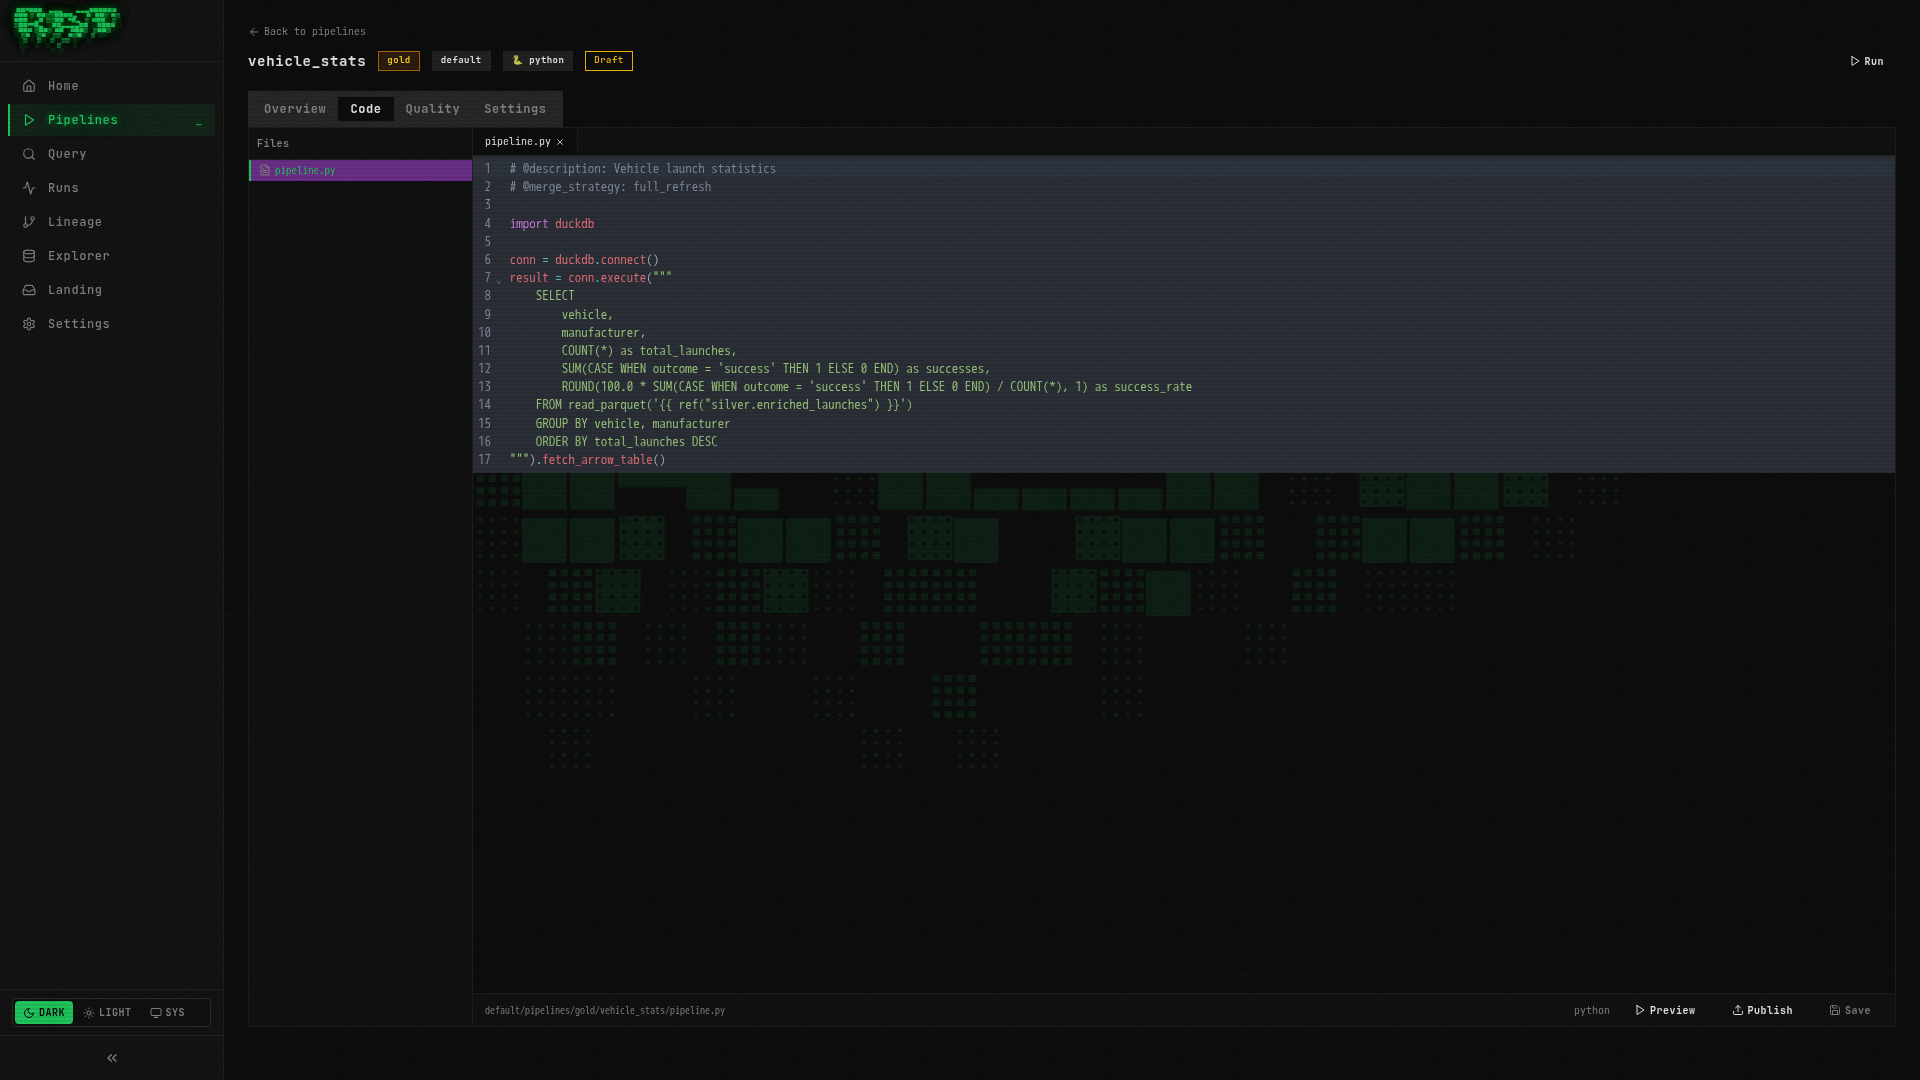View the Lineage graph via its sidebar icon
Screen dimensions: 1920x1080
[x=75, y=221]
